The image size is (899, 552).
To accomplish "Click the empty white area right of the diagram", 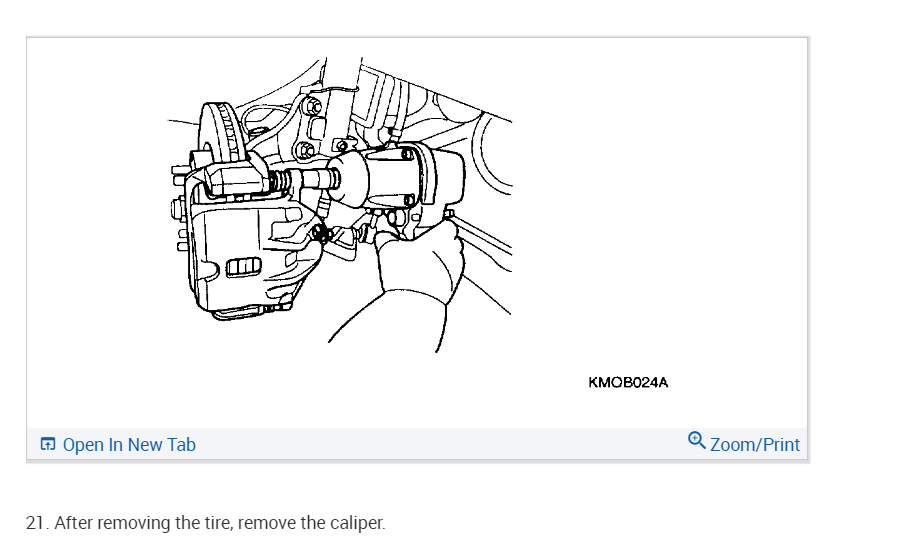I will pyautogui.click(x=659, y=201).
